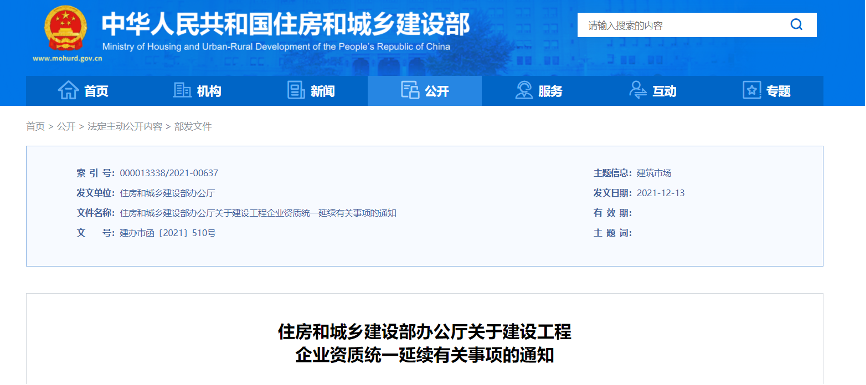The height and width of the screenshot is (385, 866).
Task: Open the 互动 navigation tab
Action: [x=652, y=91]
